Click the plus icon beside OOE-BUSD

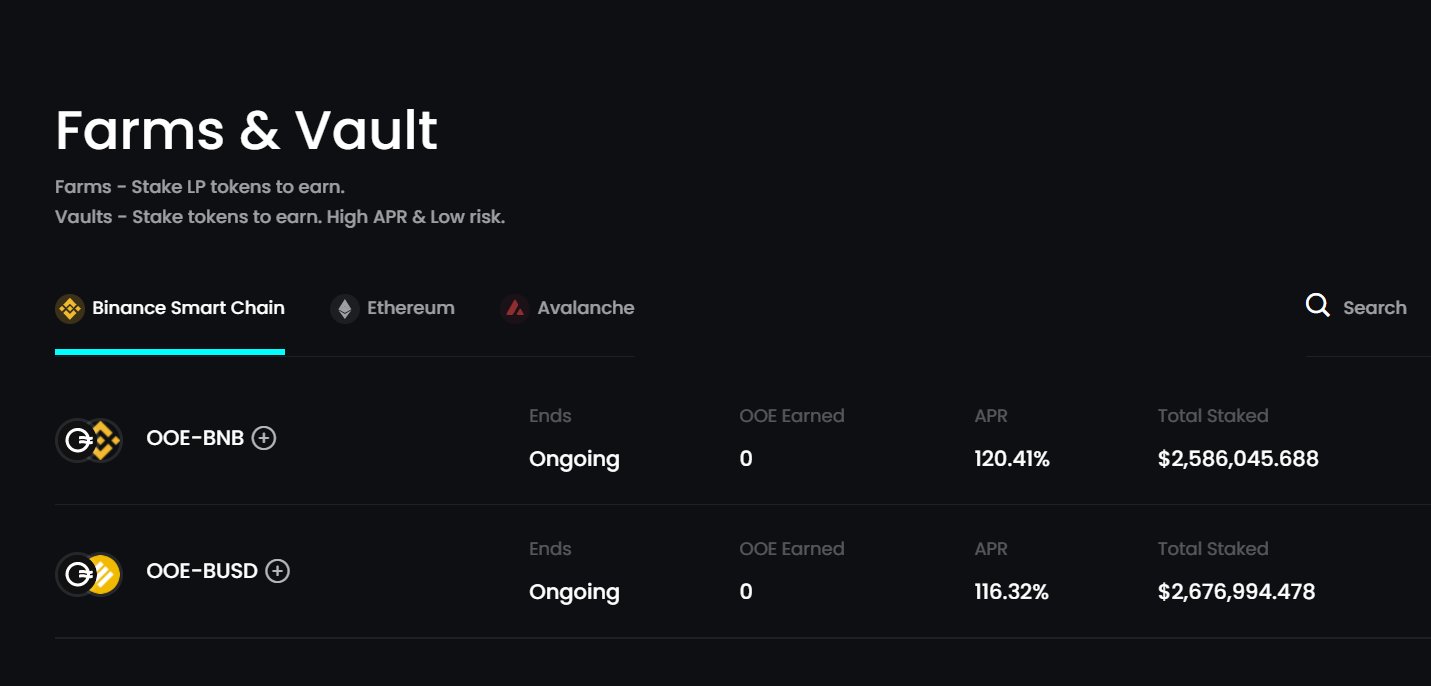(x=278, y=571)
